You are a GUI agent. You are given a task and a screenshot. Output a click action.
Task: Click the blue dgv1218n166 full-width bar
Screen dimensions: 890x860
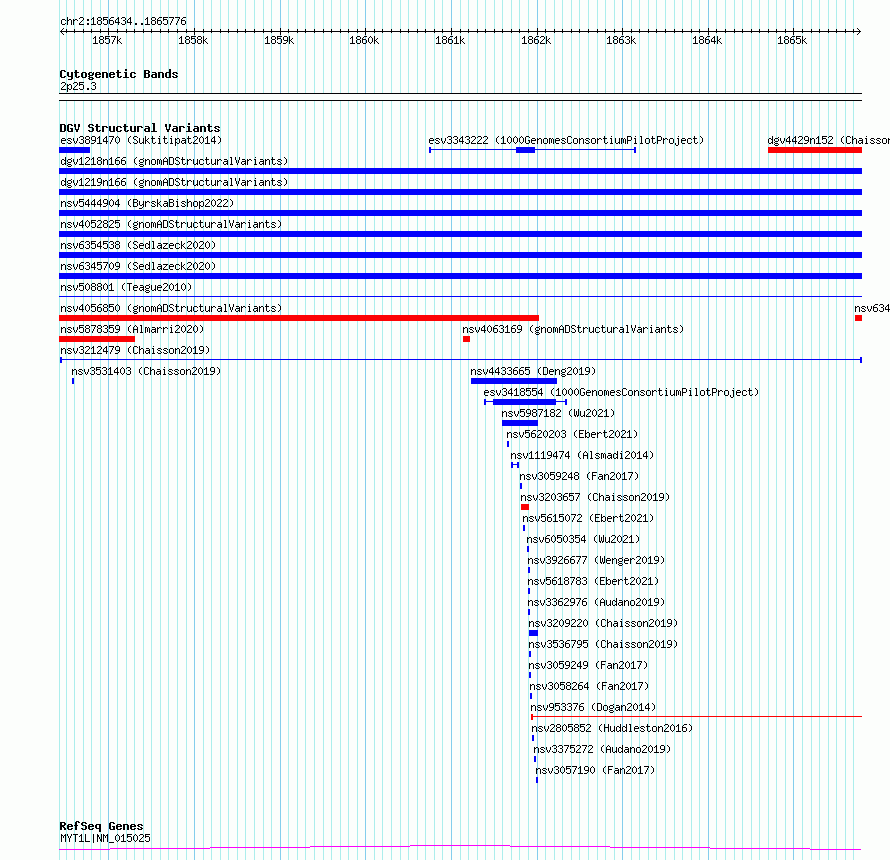coord(460,171)
